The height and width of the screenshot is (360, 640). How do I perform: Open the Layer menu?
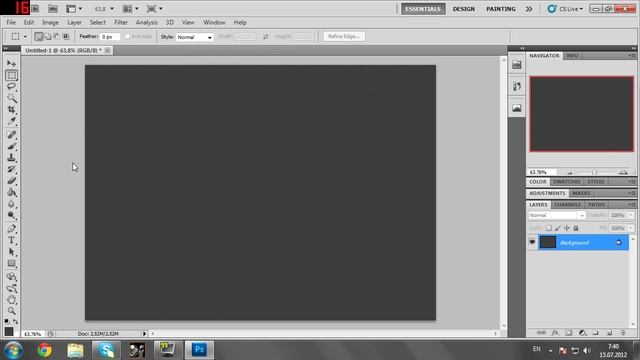click(74, 22)
